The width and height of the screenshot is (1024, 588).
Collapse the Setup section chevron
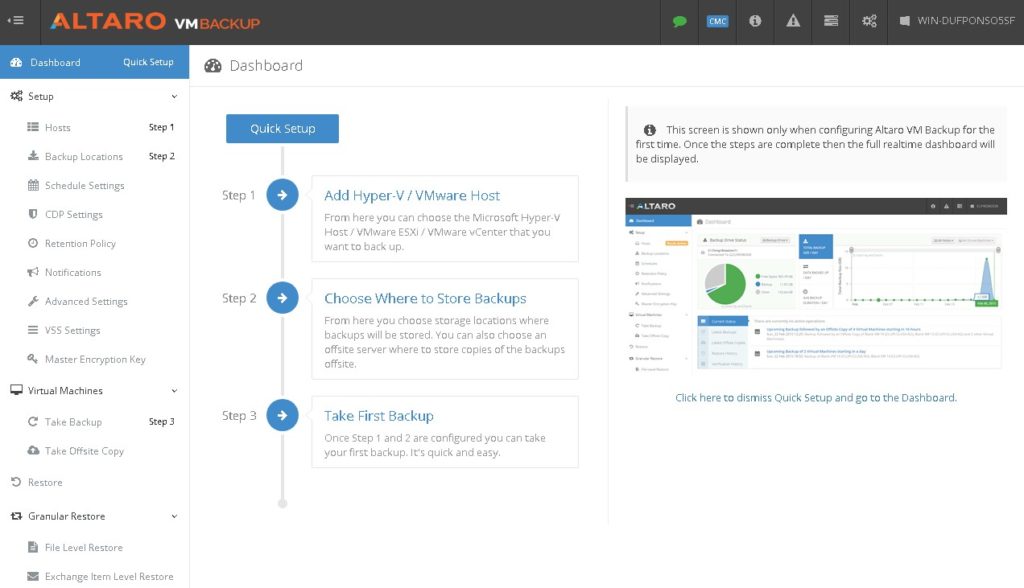(x=174, y=97)
